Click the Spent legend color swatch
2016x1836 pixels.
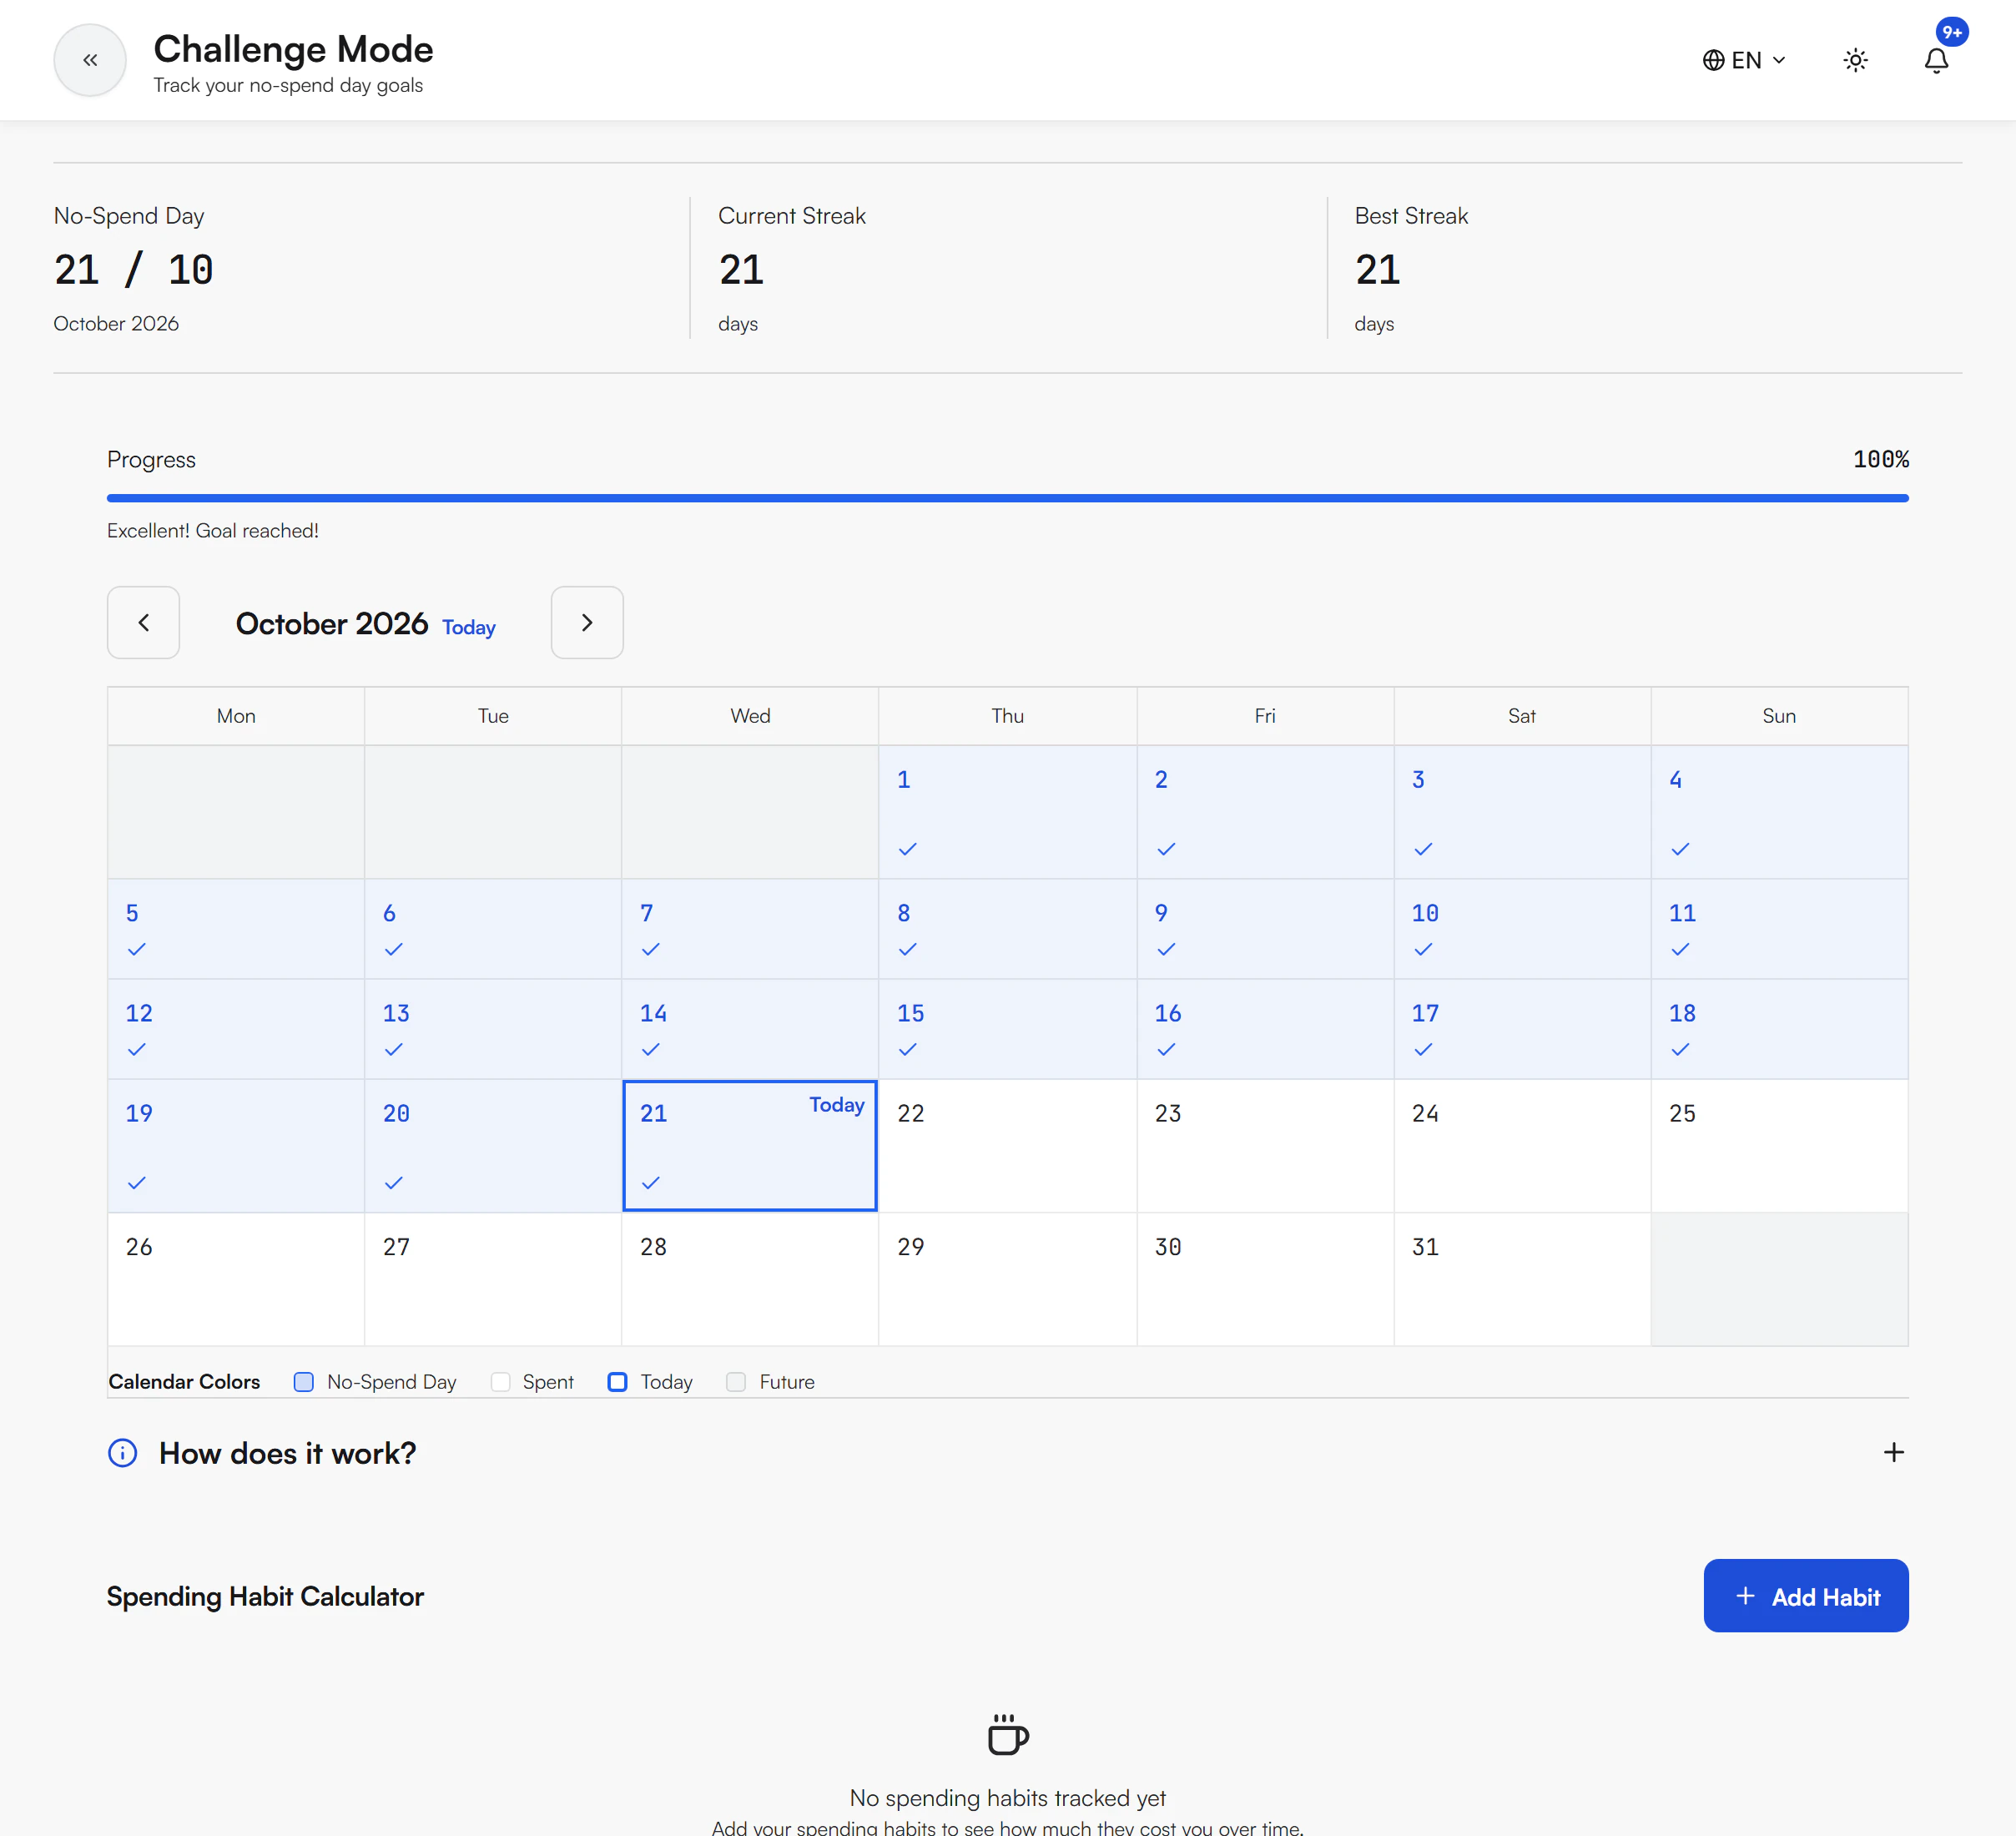pos(500,1381)
